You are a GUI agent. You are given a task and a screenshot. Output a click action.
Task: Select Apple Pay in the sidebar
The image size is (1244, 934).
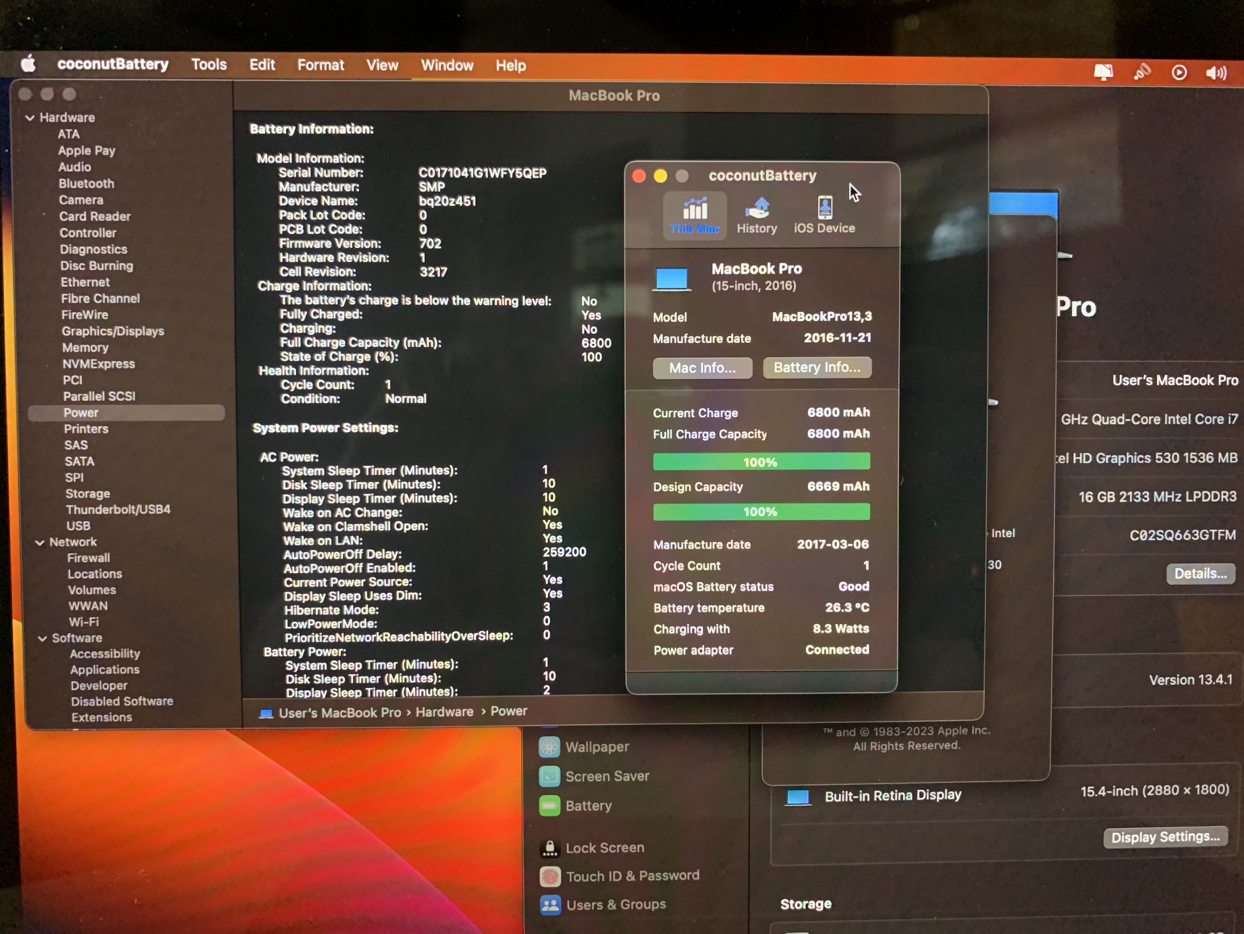[87, 151]
